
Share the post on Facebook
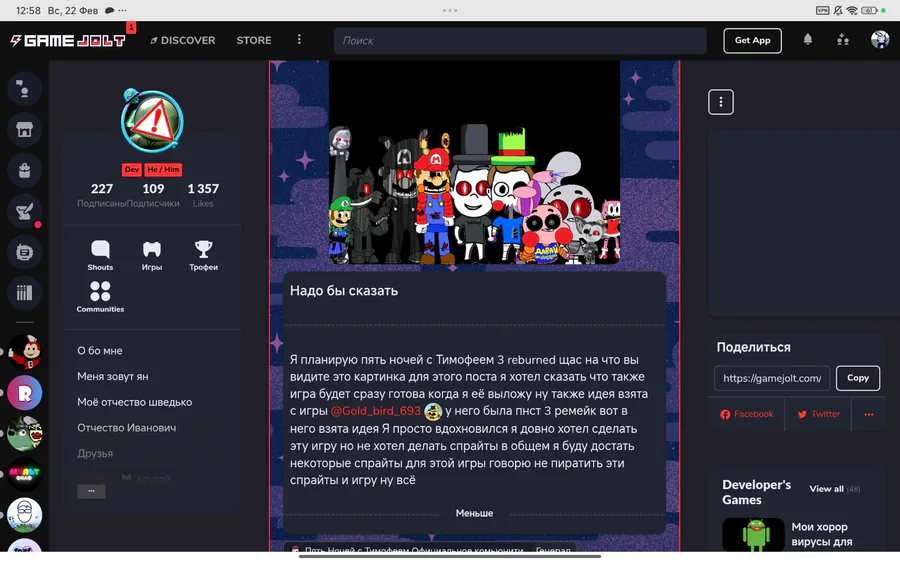pyautogui.click(x=747, y=414)
